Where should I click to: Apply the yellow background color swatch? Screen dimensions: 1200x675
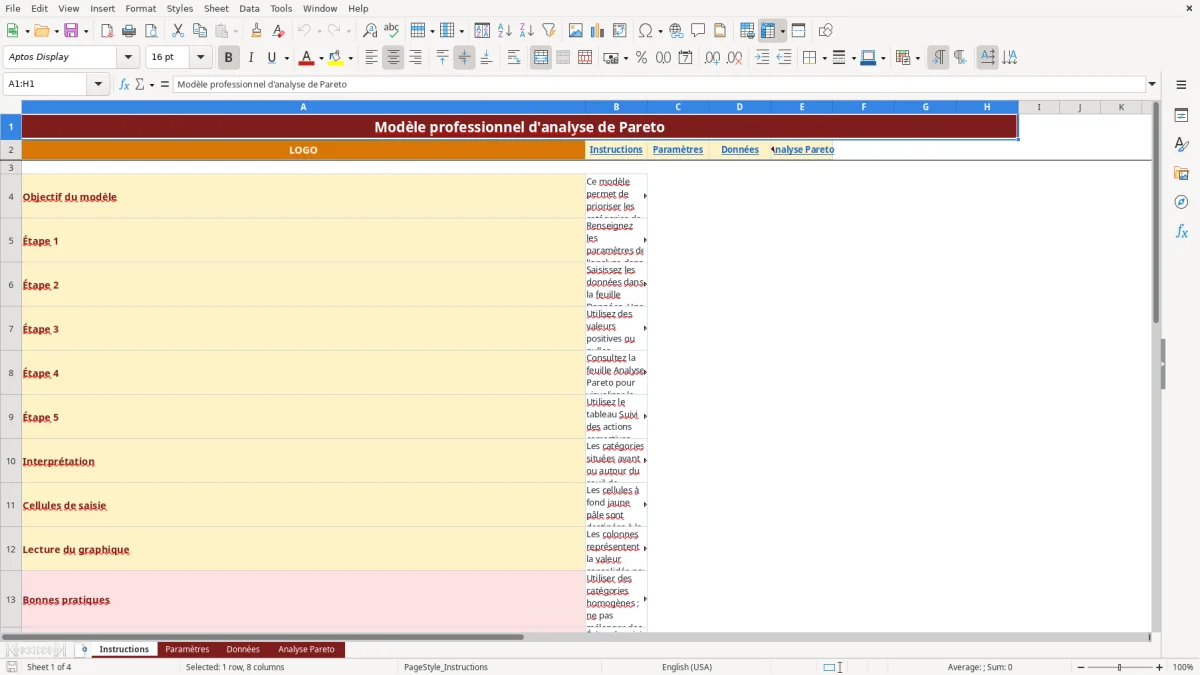(x=335, y=58)
